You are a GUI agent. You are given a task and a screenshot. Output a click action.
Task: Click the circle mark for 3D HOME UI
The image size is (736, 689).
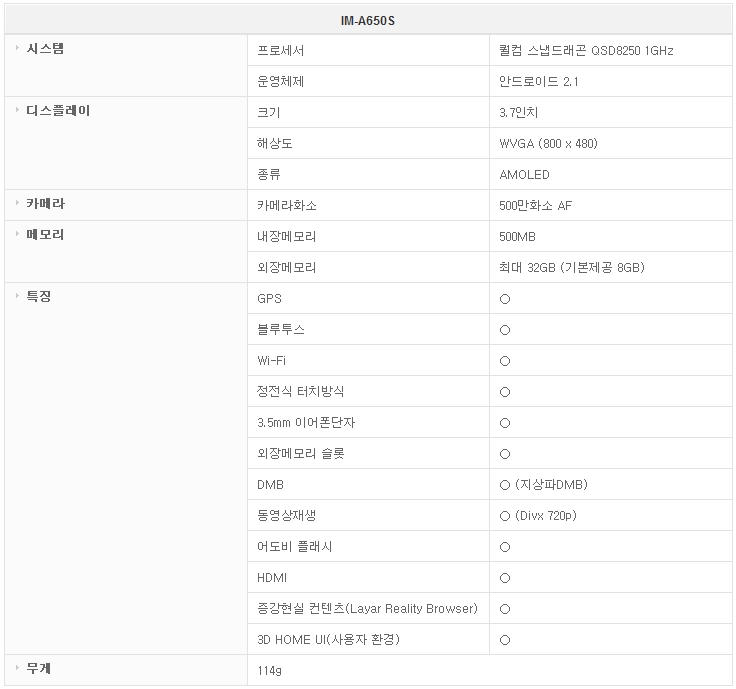click(505, 640)
